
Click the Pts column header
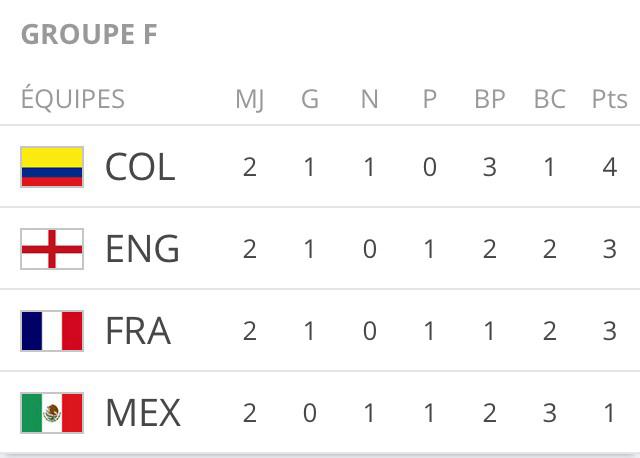(x=609, y=99)
